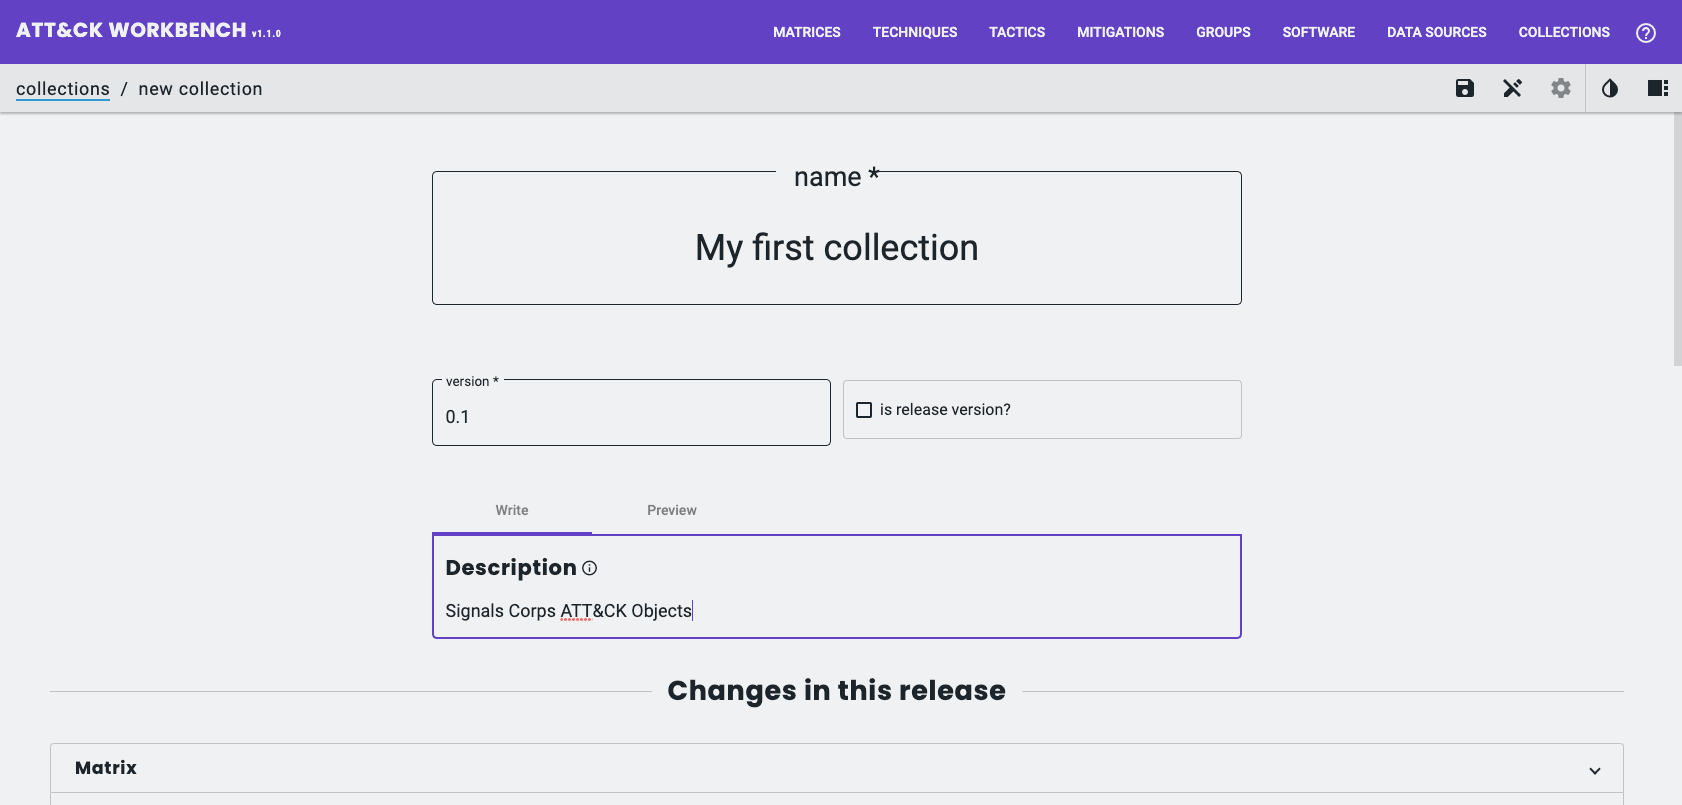Click into the version input field
Viewport: 1682px width, 805px height.
click(x=630, y=417)
